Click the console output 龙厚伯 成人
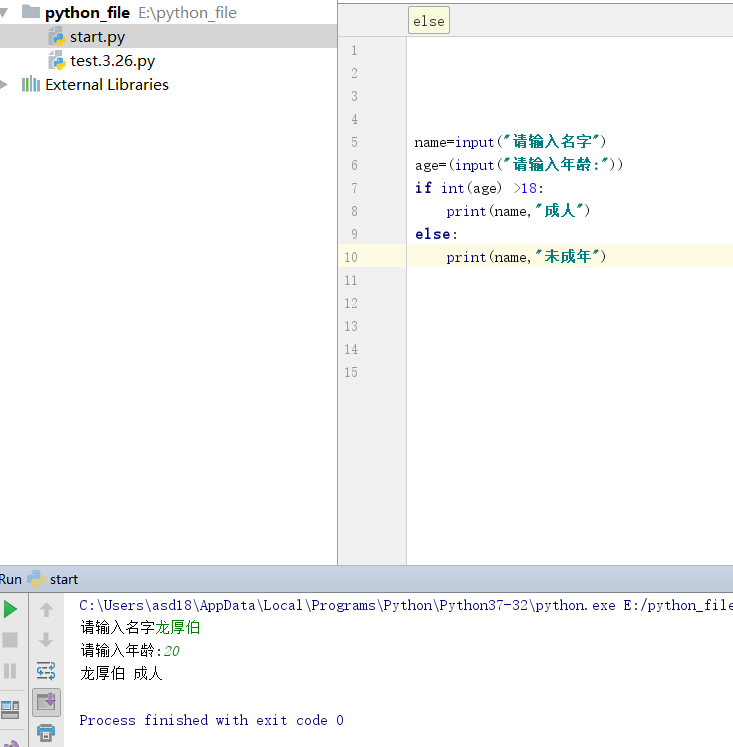The width and height of the screenshot is (733, 747). click(x=121, y=673)
